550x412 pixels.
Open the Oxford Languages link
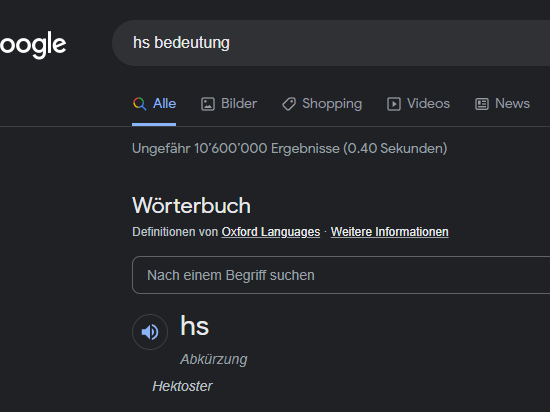[271, 232]
